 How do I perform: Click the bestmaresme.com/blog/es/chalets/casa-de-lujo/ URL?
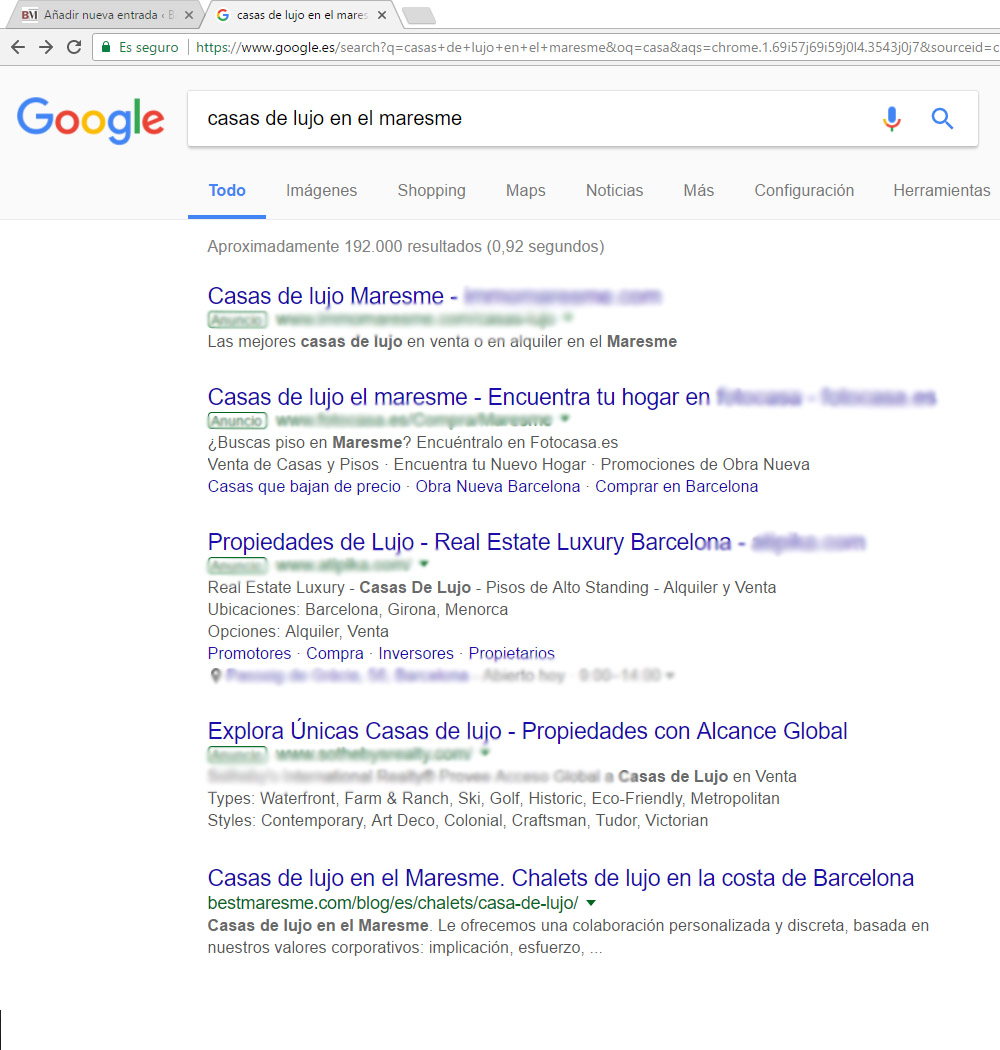tap(392, 903)
